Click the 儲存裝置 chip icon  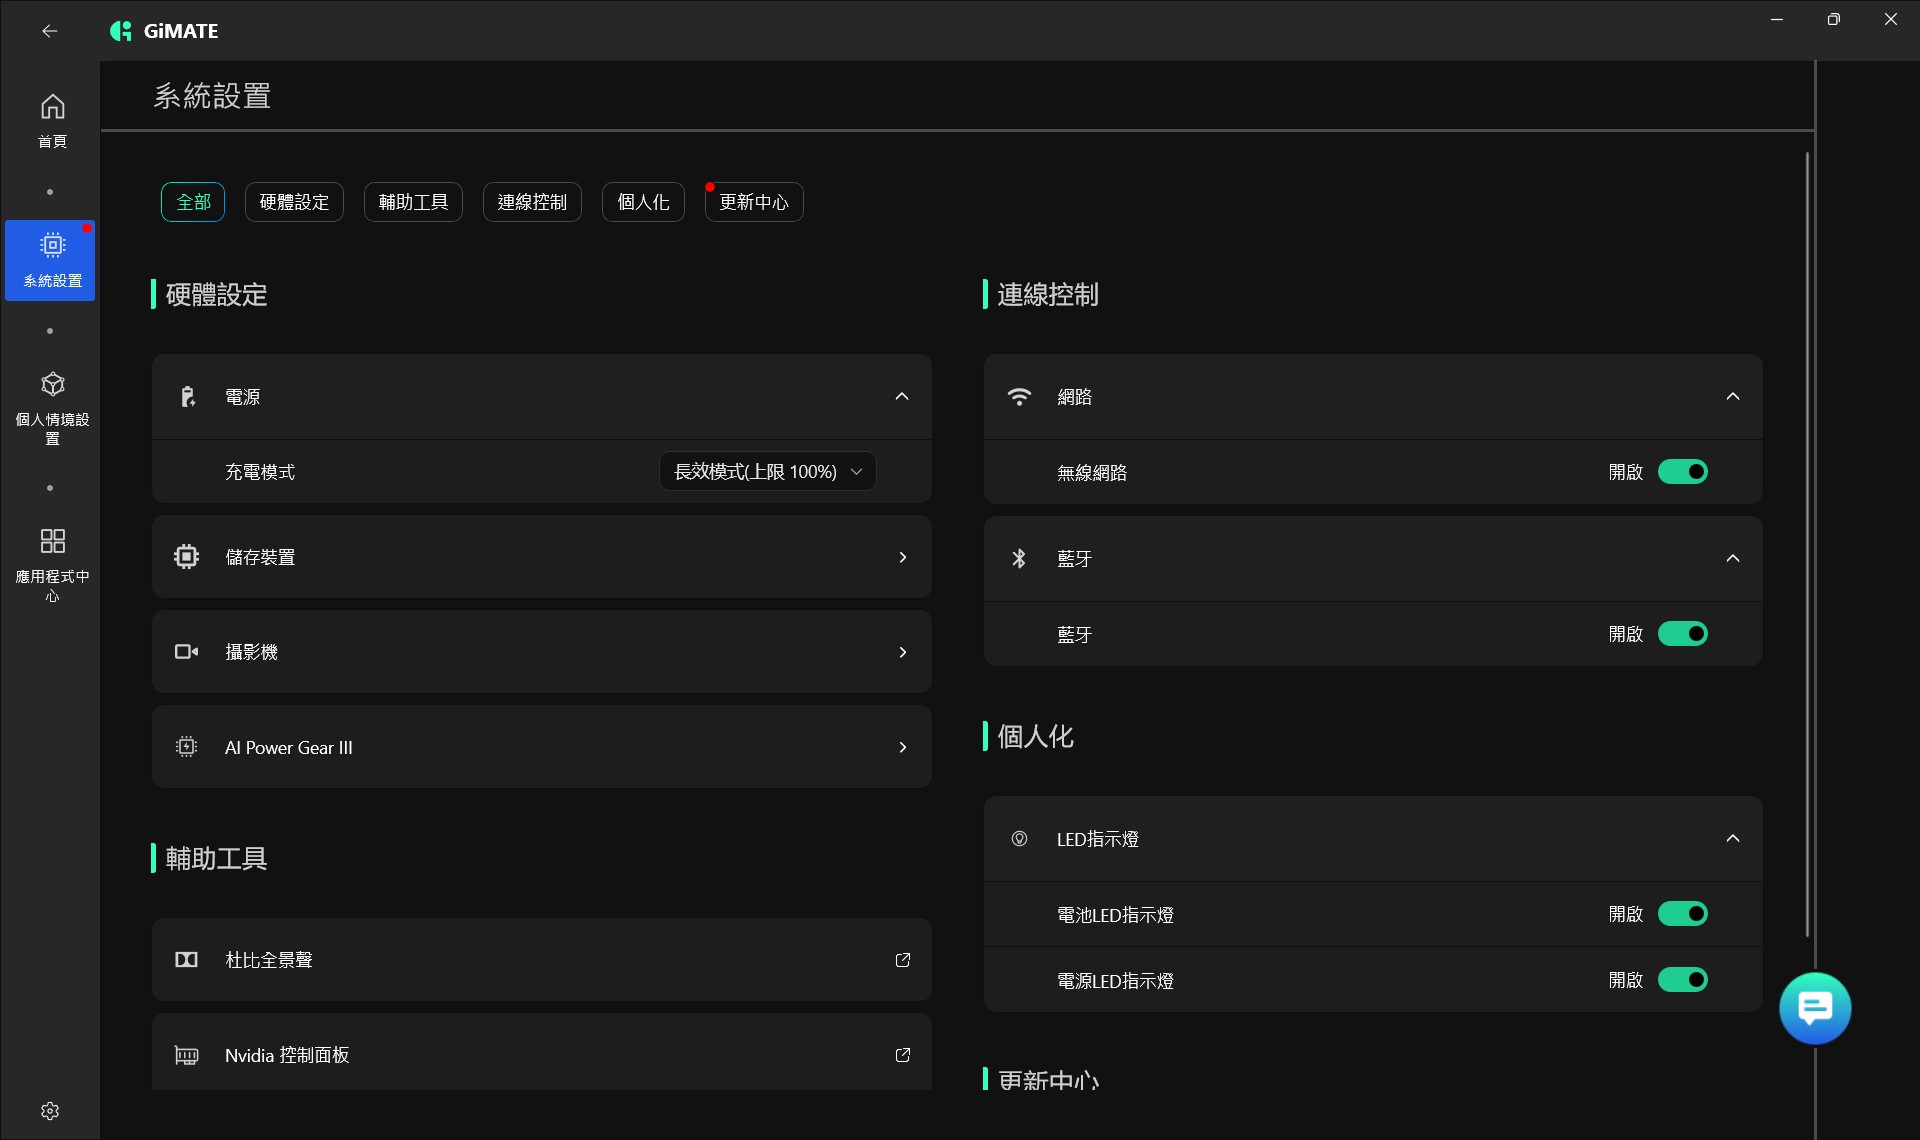(x=186, y=557)
